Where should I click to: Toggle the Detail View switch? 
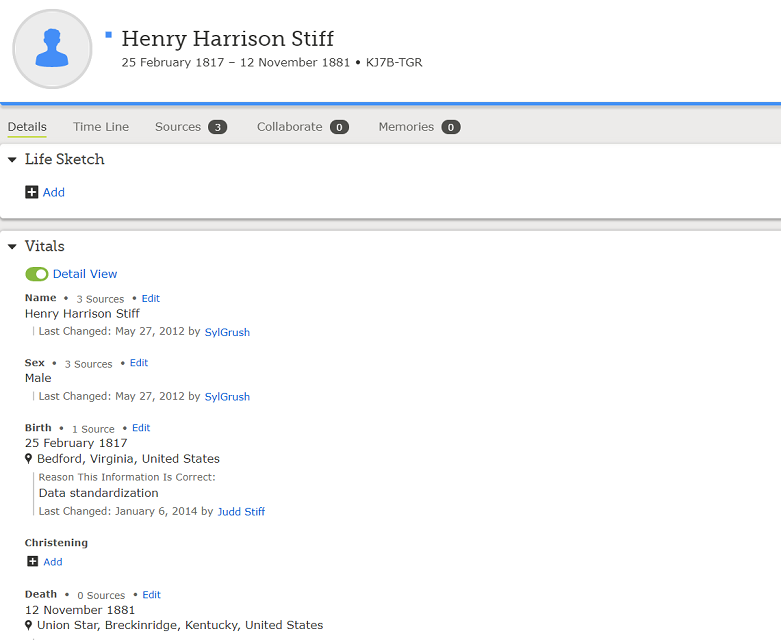click(37, 274)
